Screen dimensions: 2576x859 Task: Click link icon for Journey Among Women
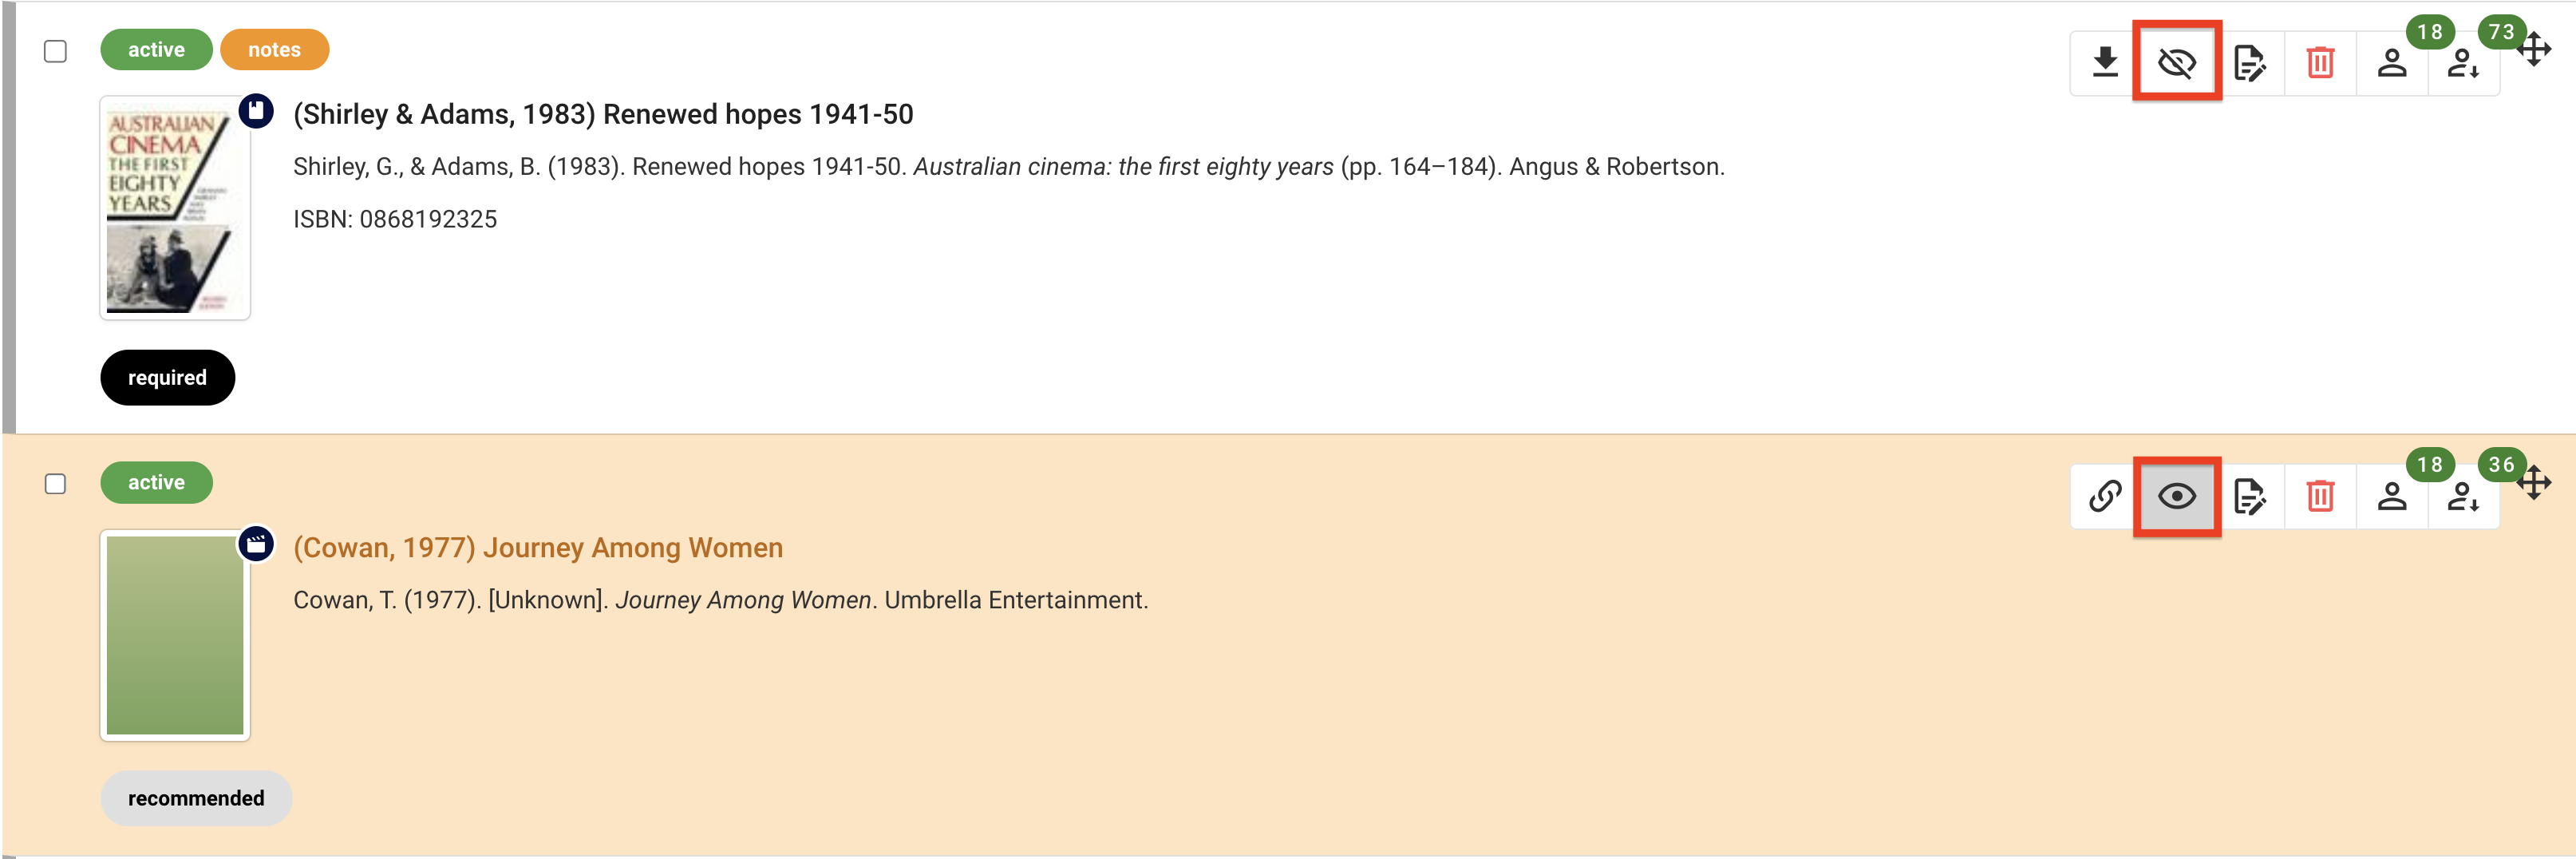(x=2105, y=496)
